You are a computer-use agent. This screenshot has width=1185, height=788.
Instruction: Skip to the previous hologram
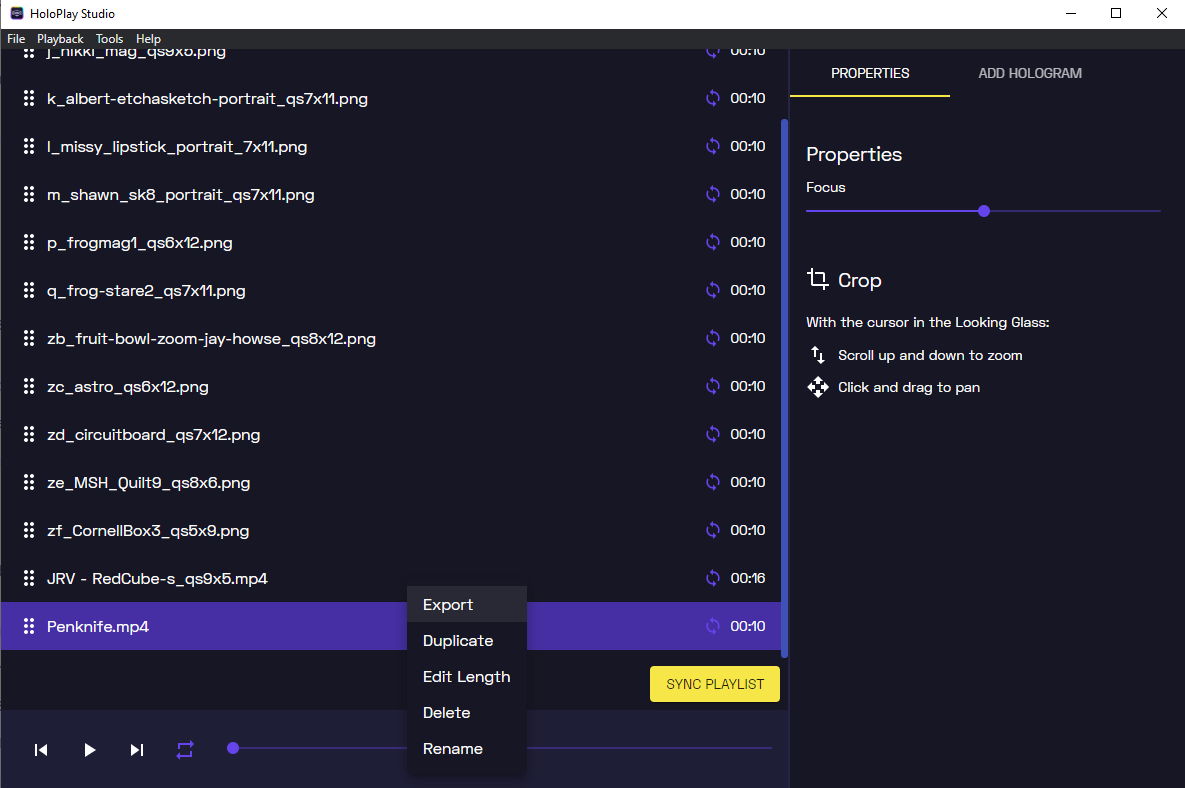tap(41, 750)
